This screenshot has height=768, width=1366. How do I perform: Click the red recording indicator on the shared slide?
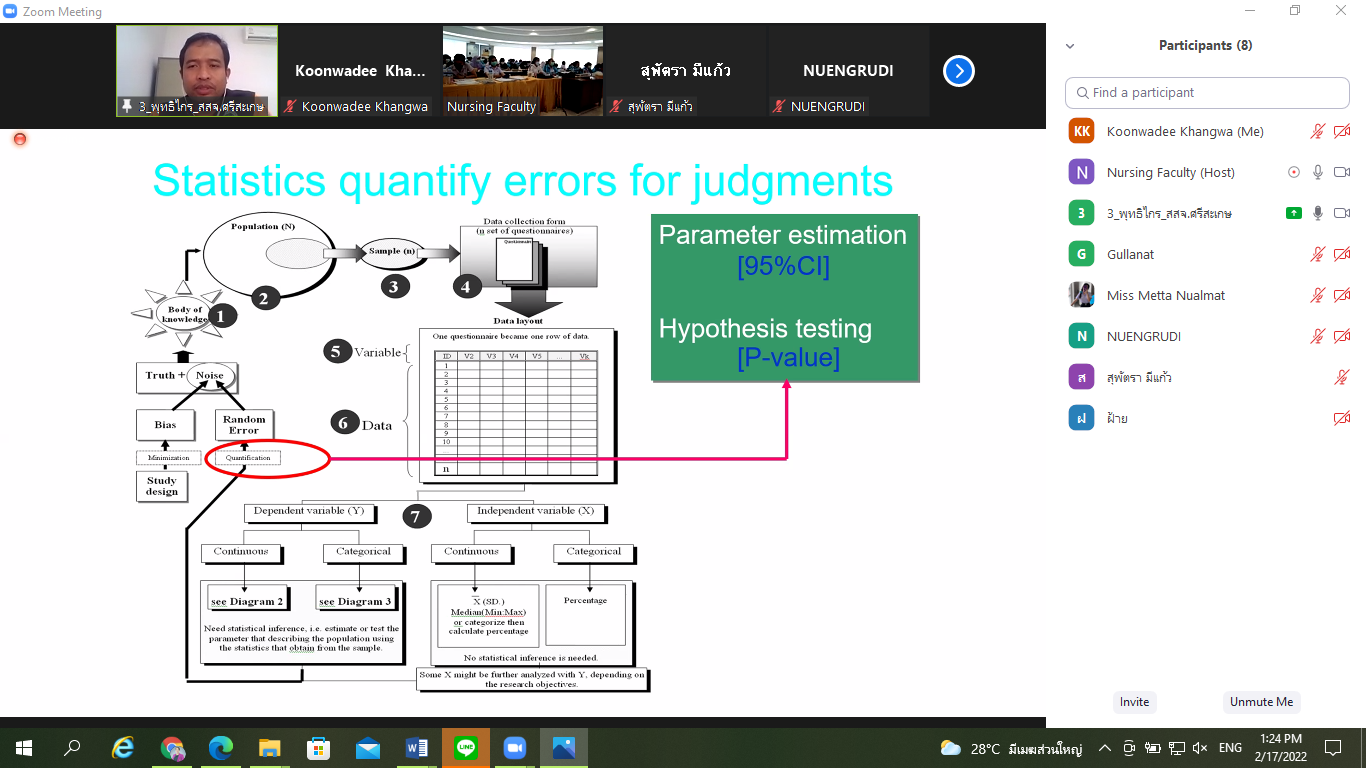[19, 139]
